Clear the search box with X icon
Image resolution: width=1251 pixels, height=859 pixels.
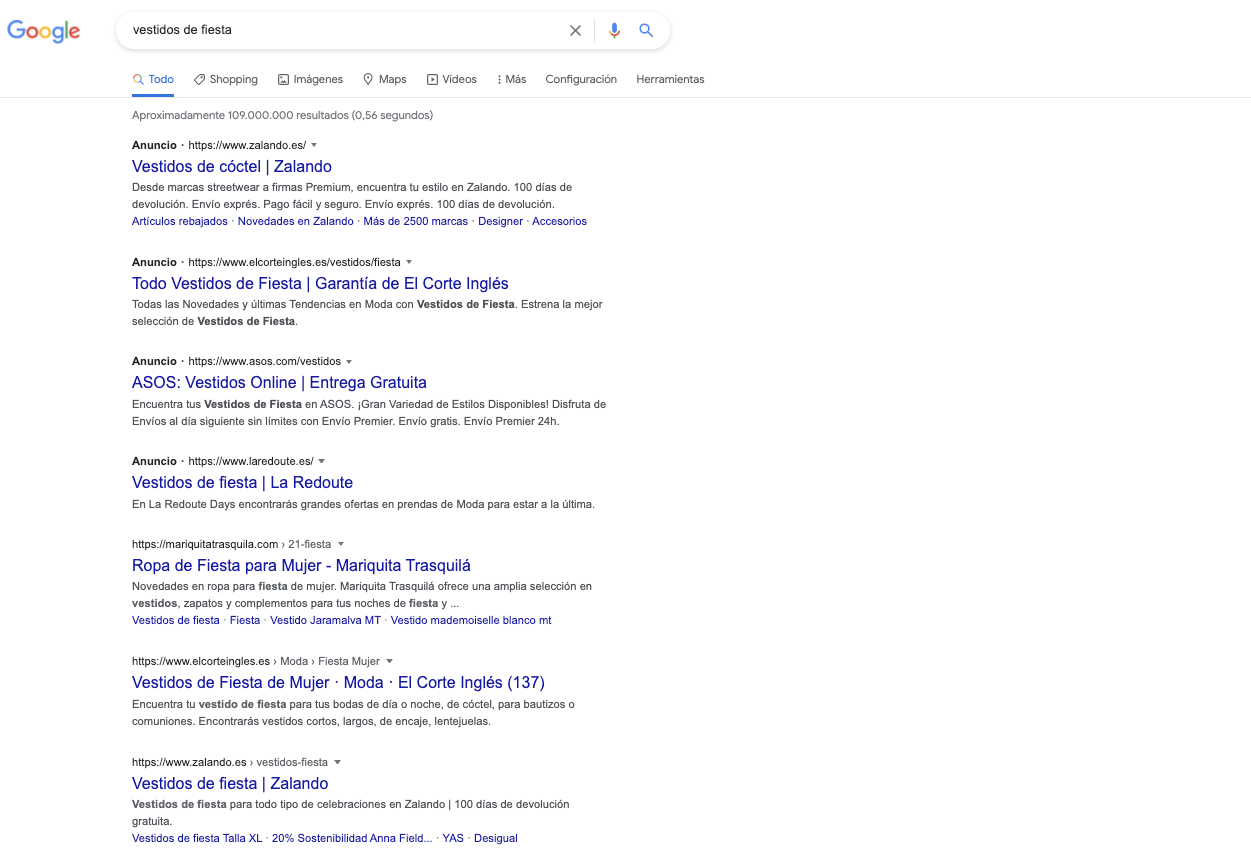coord(575,30)
